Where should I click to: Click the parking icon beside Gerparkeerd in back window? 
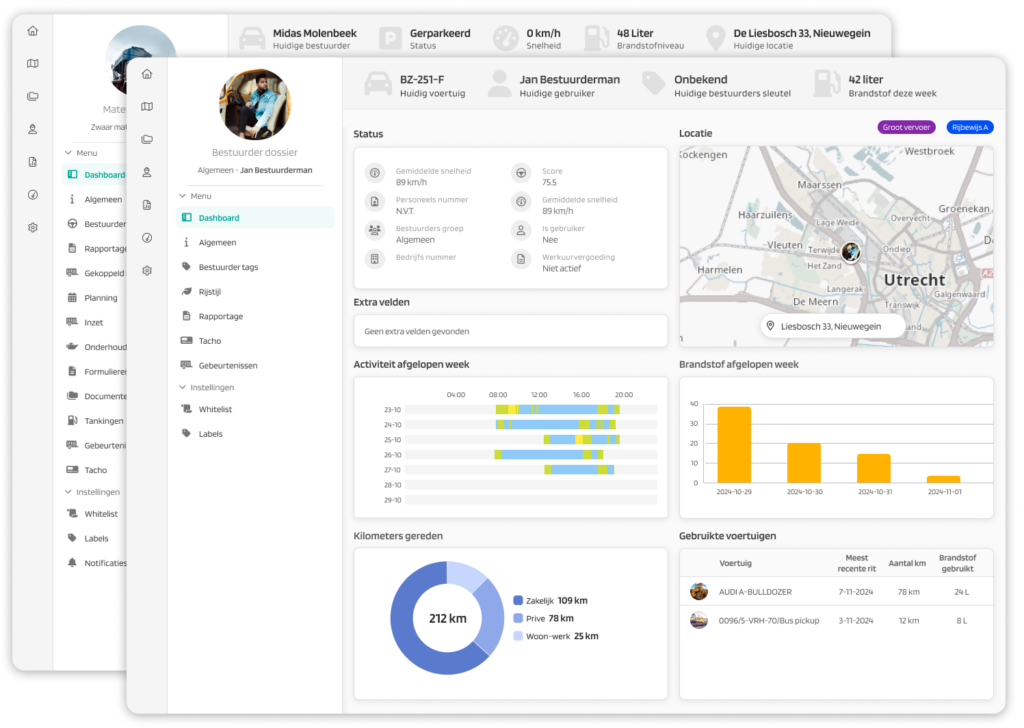pos(391,39)
